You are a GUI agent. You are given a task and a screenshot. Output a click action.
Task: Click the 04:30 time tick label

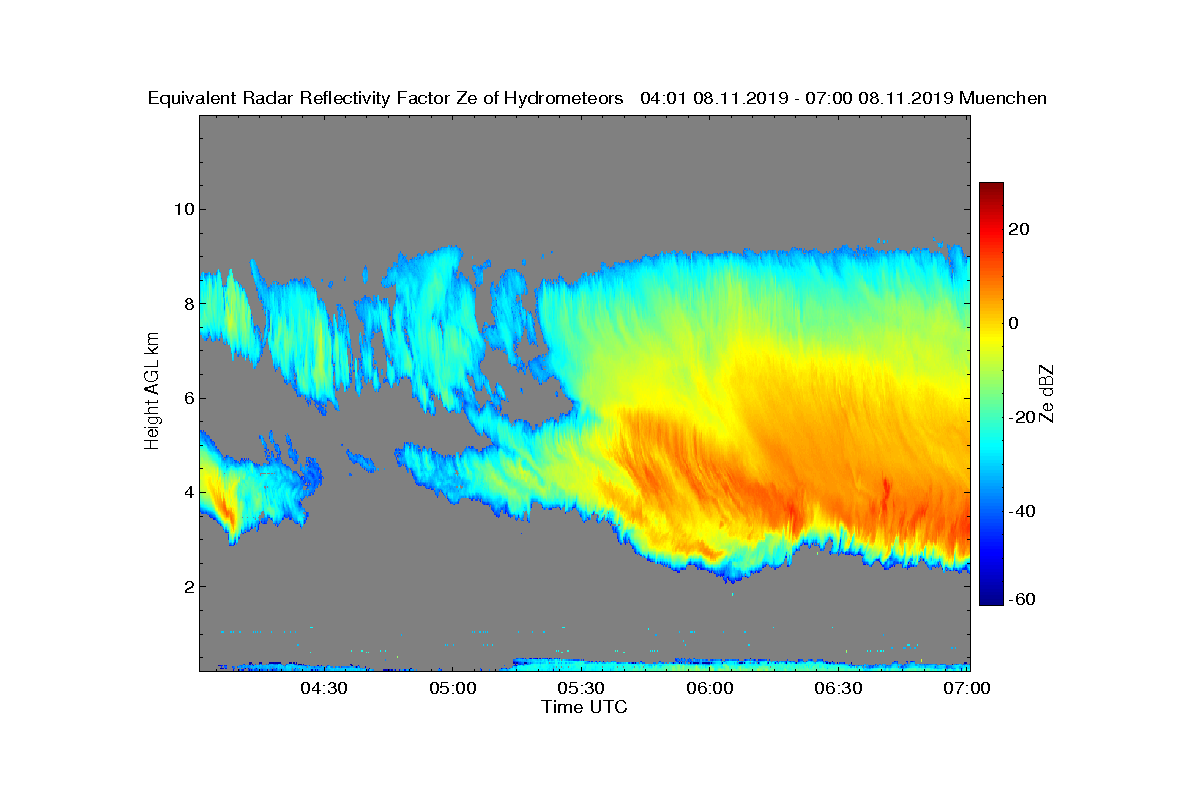(324, 688)
